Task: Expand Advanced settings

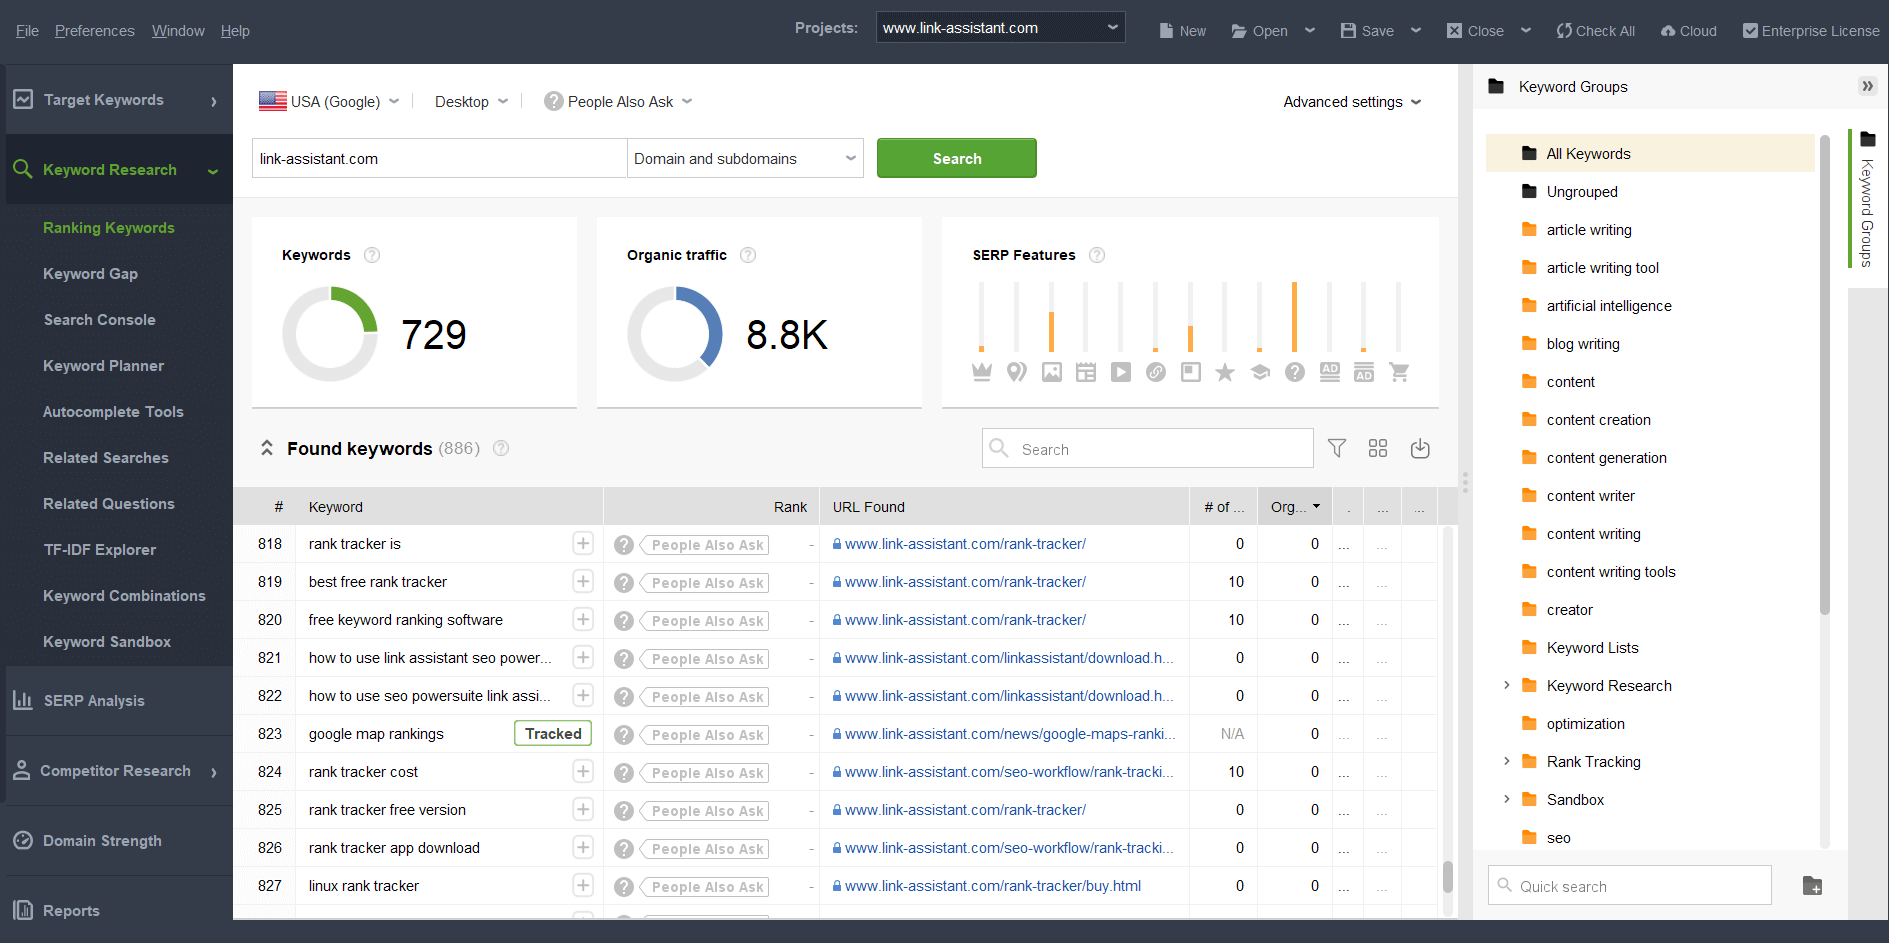Action: pos(1352,102)
